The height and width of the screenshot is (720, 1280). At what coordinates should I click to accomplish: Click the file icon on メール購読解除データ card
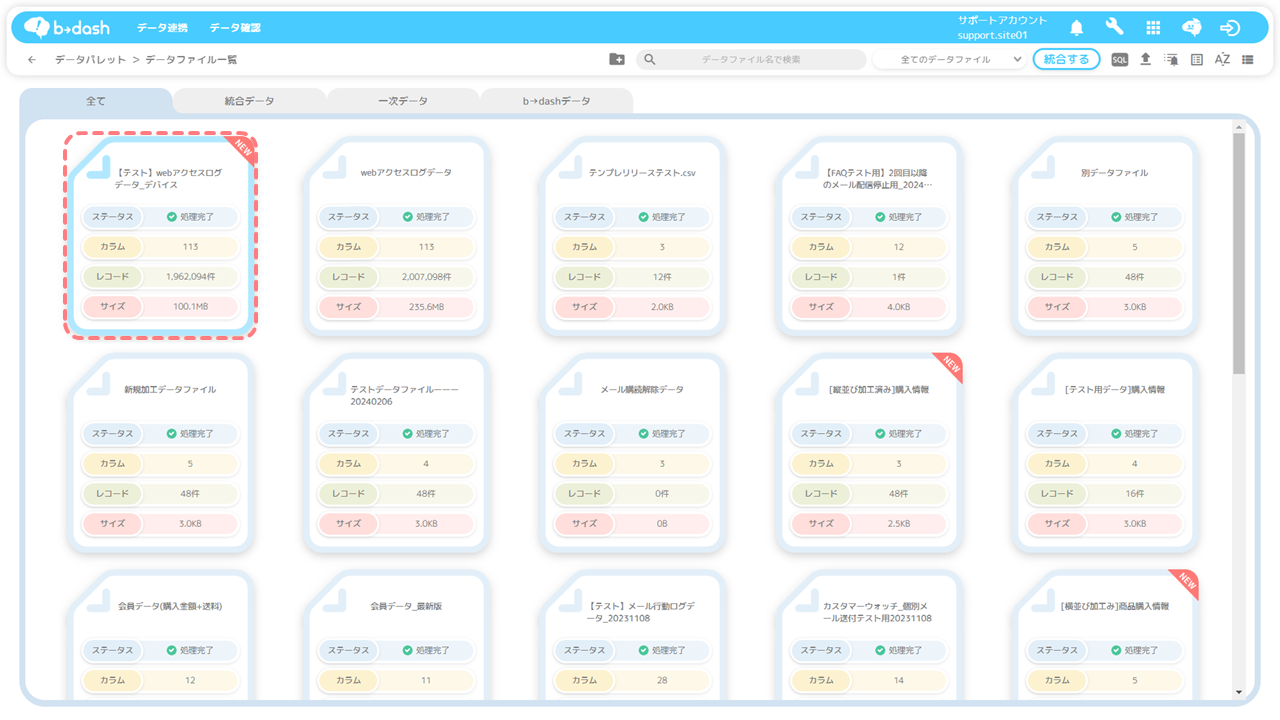pos(571,383)
